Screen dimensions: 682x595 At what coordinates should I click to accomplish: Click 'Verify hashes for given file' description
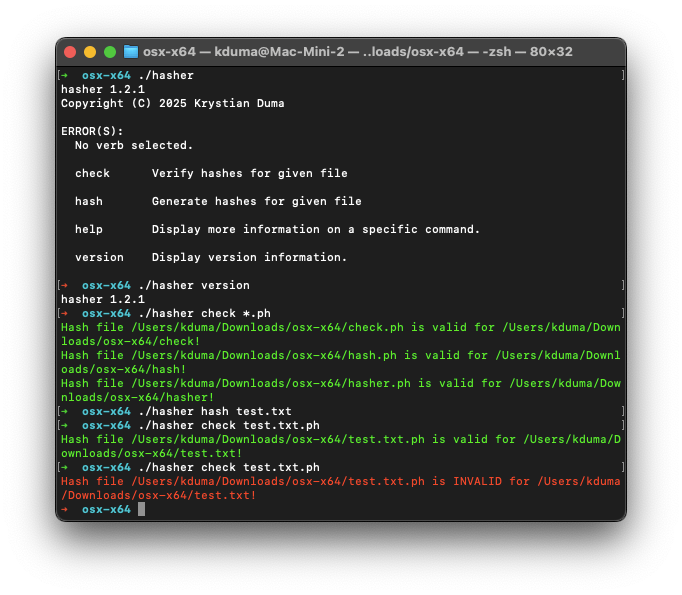[250, 174]
